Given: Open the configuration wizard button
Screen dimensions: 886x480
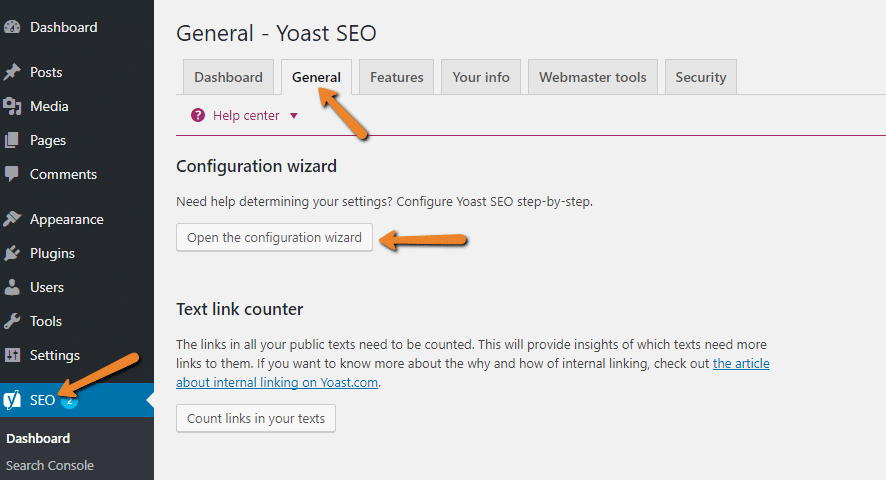Looking at the screenshot, I should click(x=275, y=237).
